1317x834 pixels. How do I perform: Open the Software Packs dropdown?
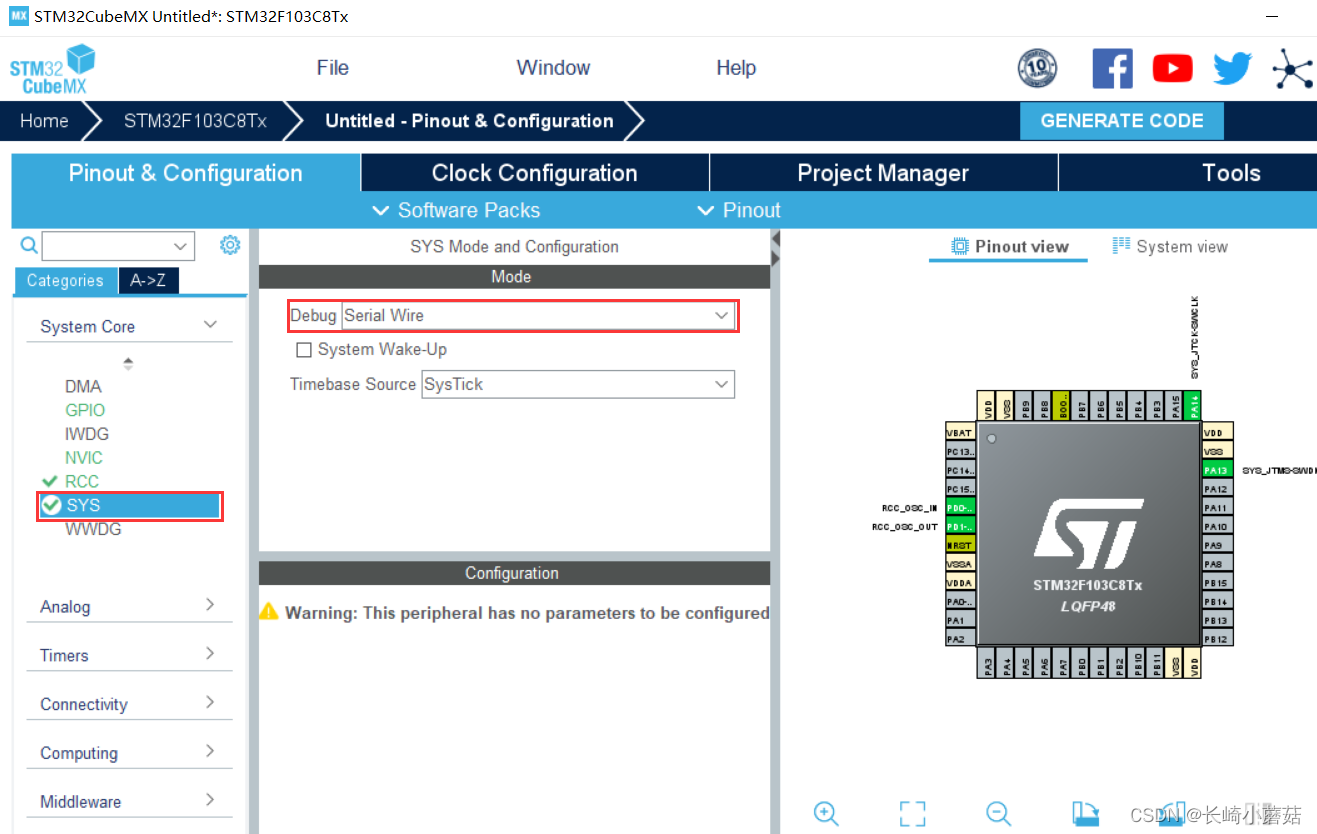pos(456,210)
